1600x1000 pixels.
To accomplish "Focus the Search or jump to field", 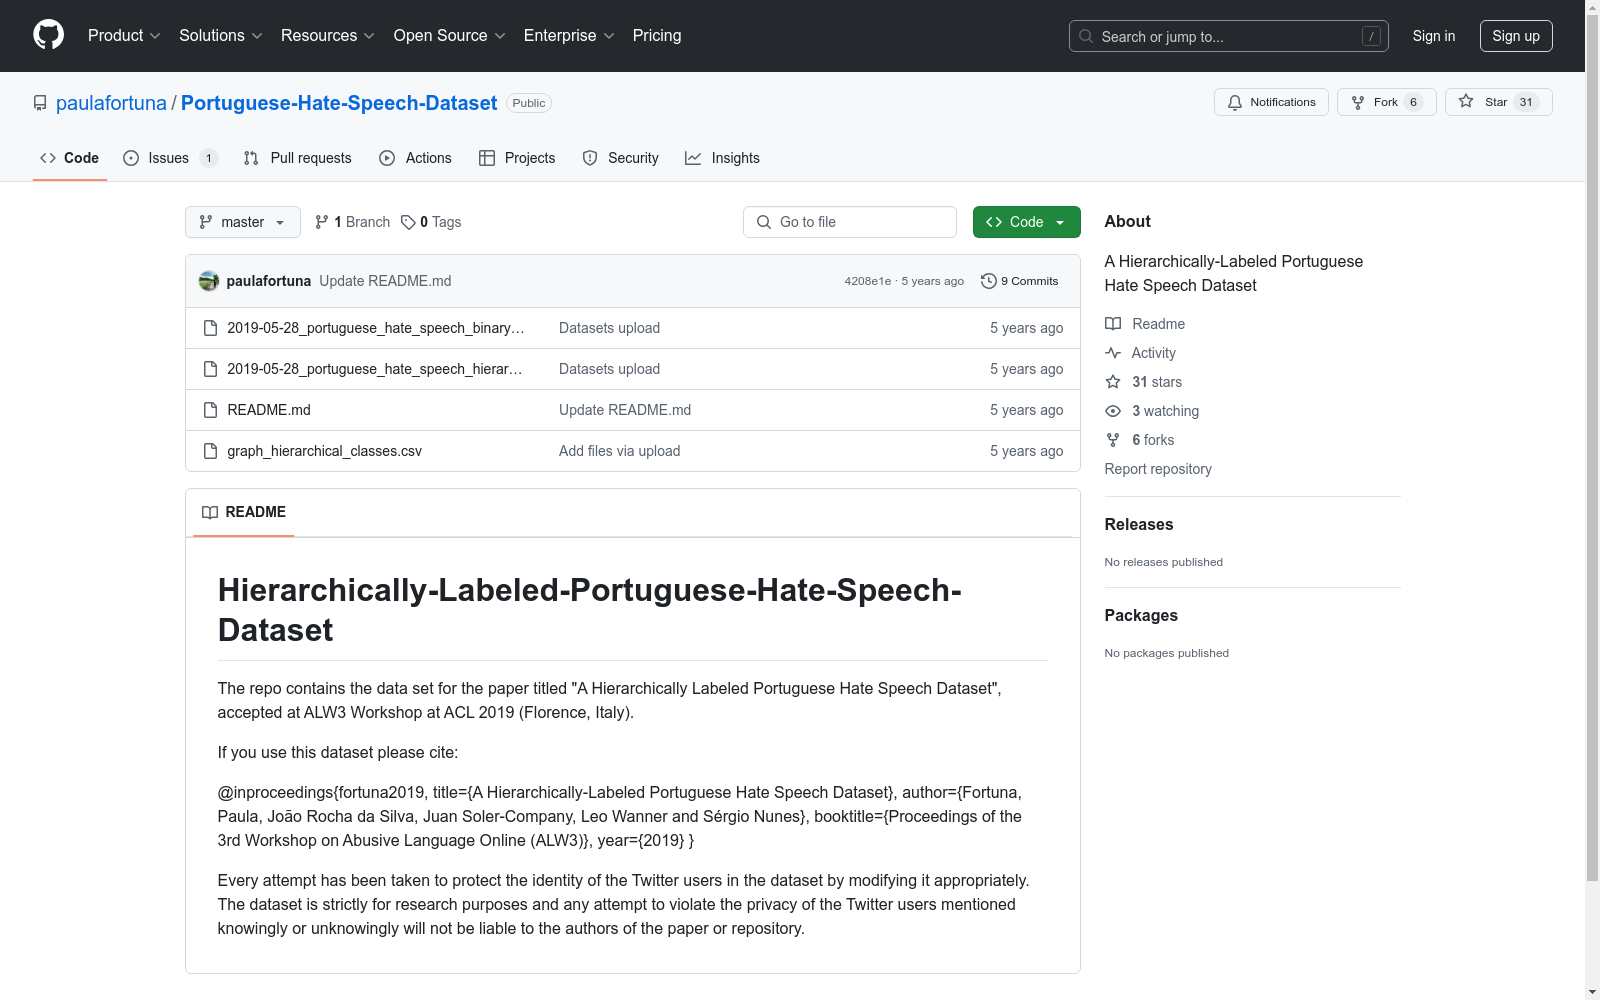I will point(1229,36).
